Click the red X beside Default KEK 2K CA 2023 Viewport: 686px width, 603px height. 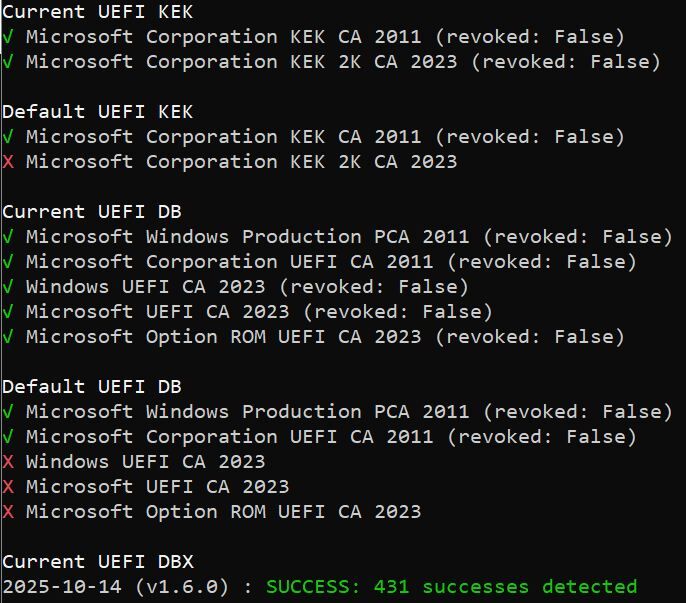[x=8, y=162]
